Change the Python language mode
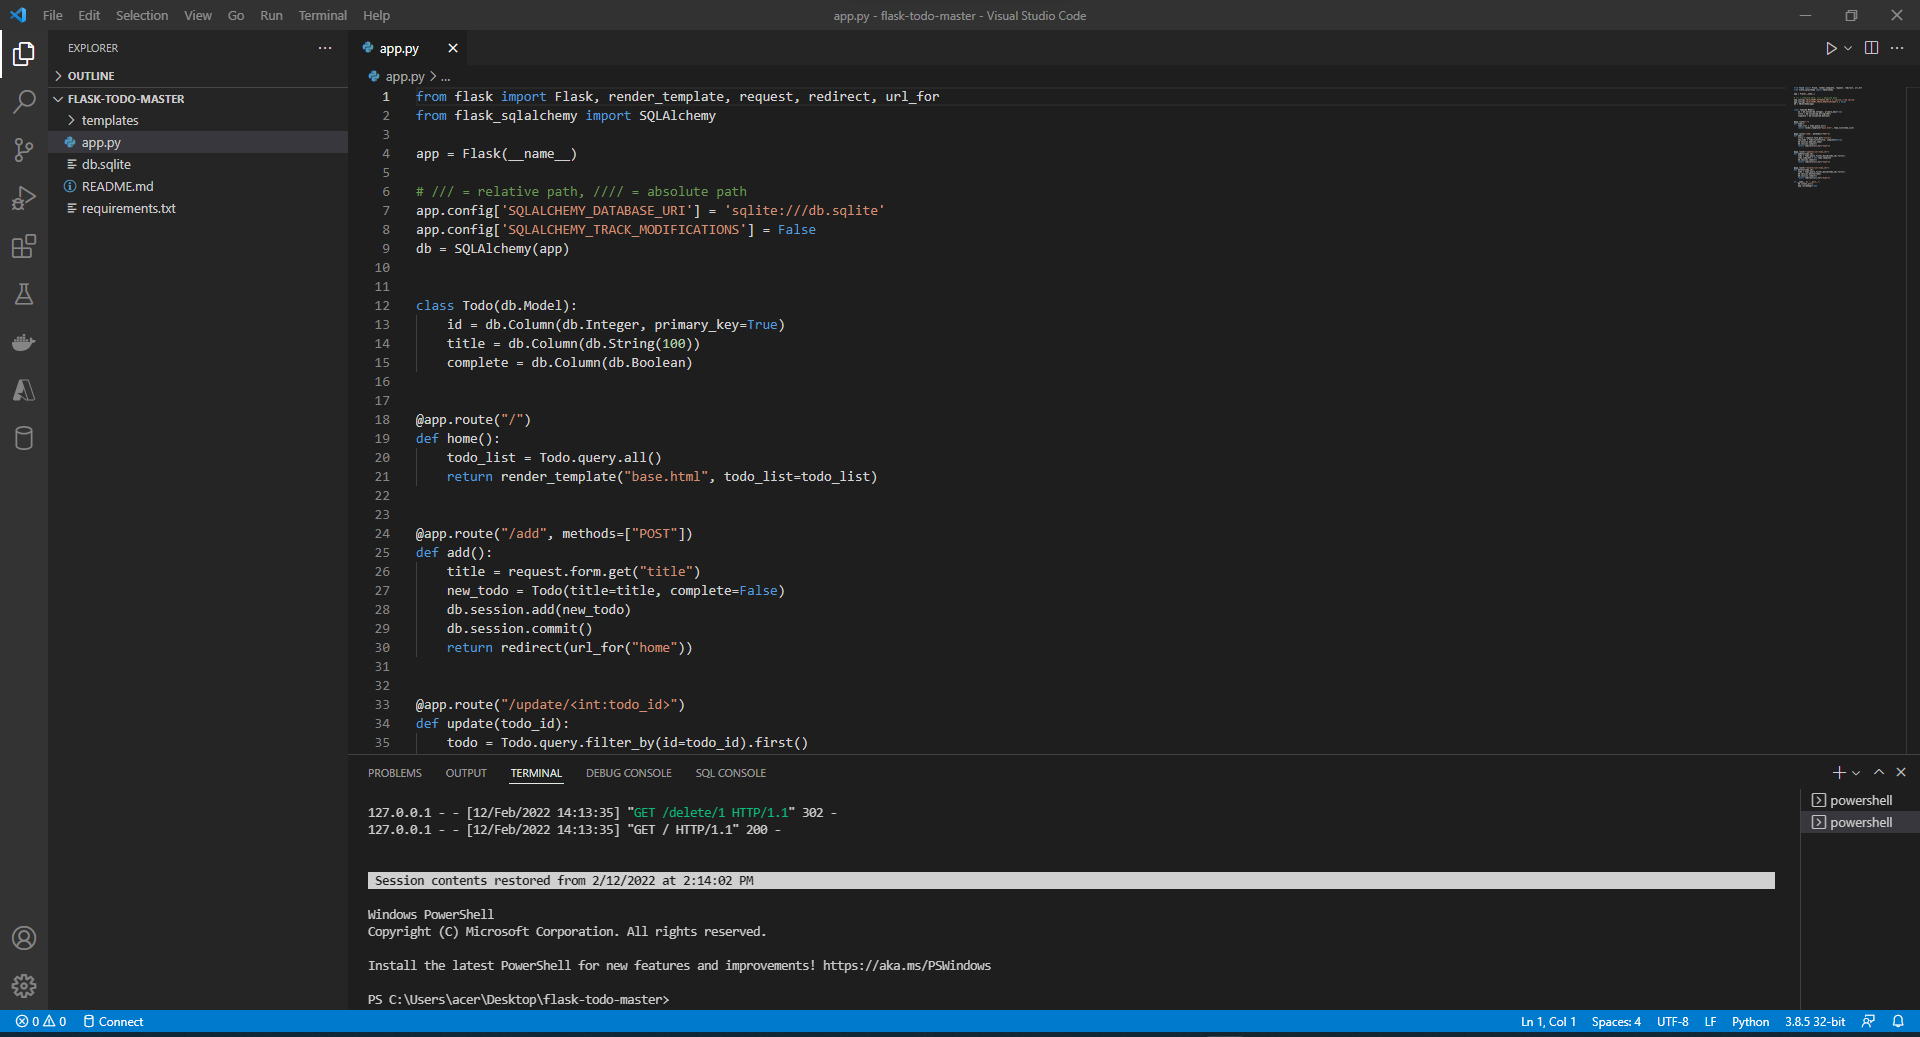1920x1037 pixels. [x=1750, y=1021]
